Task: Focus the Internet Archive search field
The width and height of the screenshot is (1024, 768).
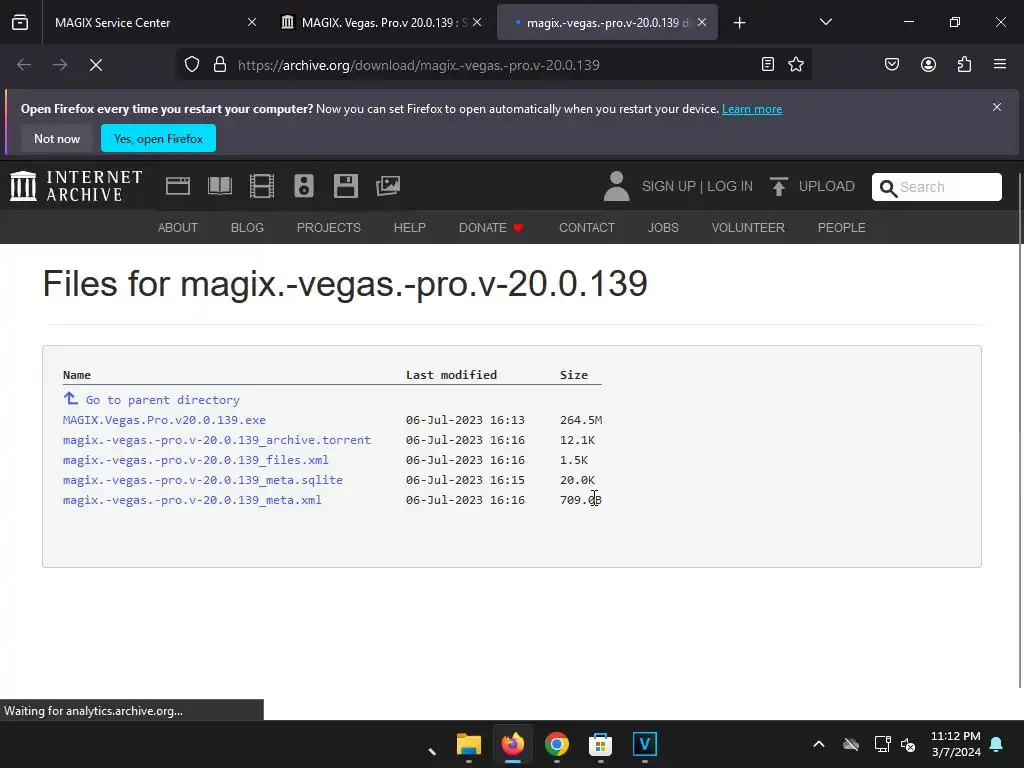Action: coord(936,187)
